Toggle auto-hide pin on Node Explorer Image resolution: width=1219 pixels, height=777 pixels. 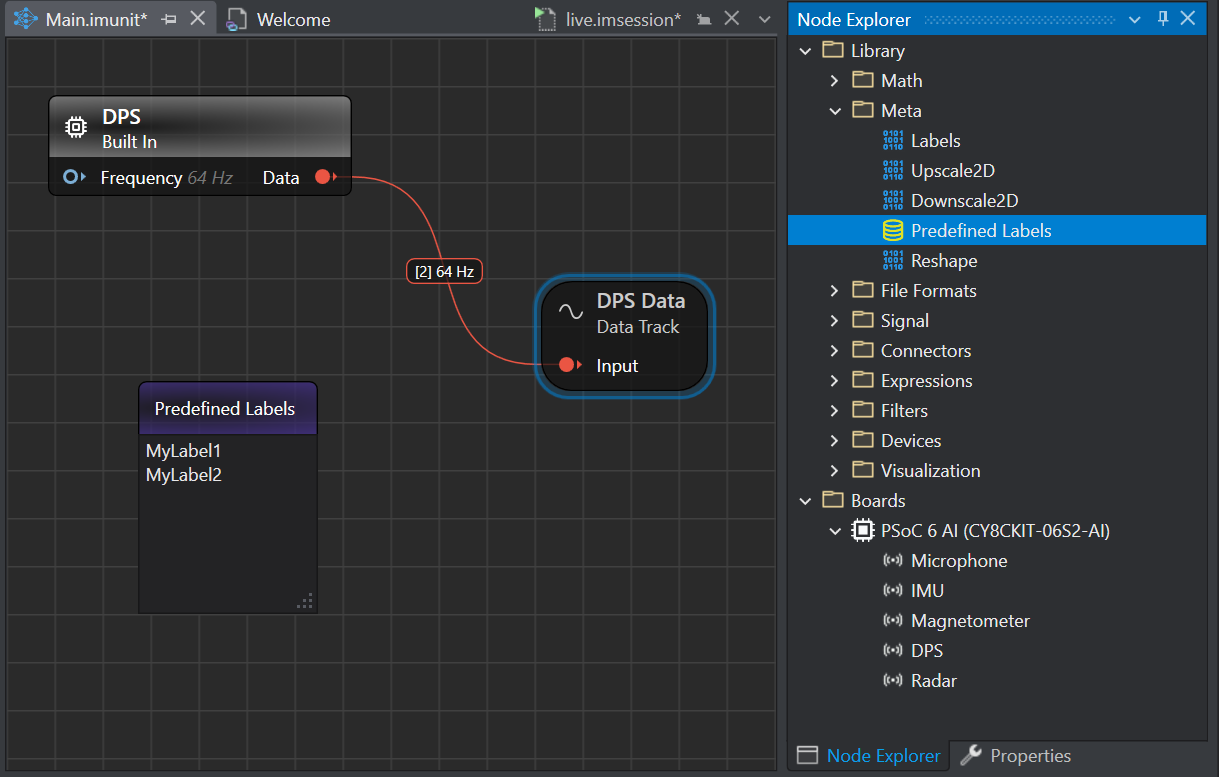point(1163,19)
